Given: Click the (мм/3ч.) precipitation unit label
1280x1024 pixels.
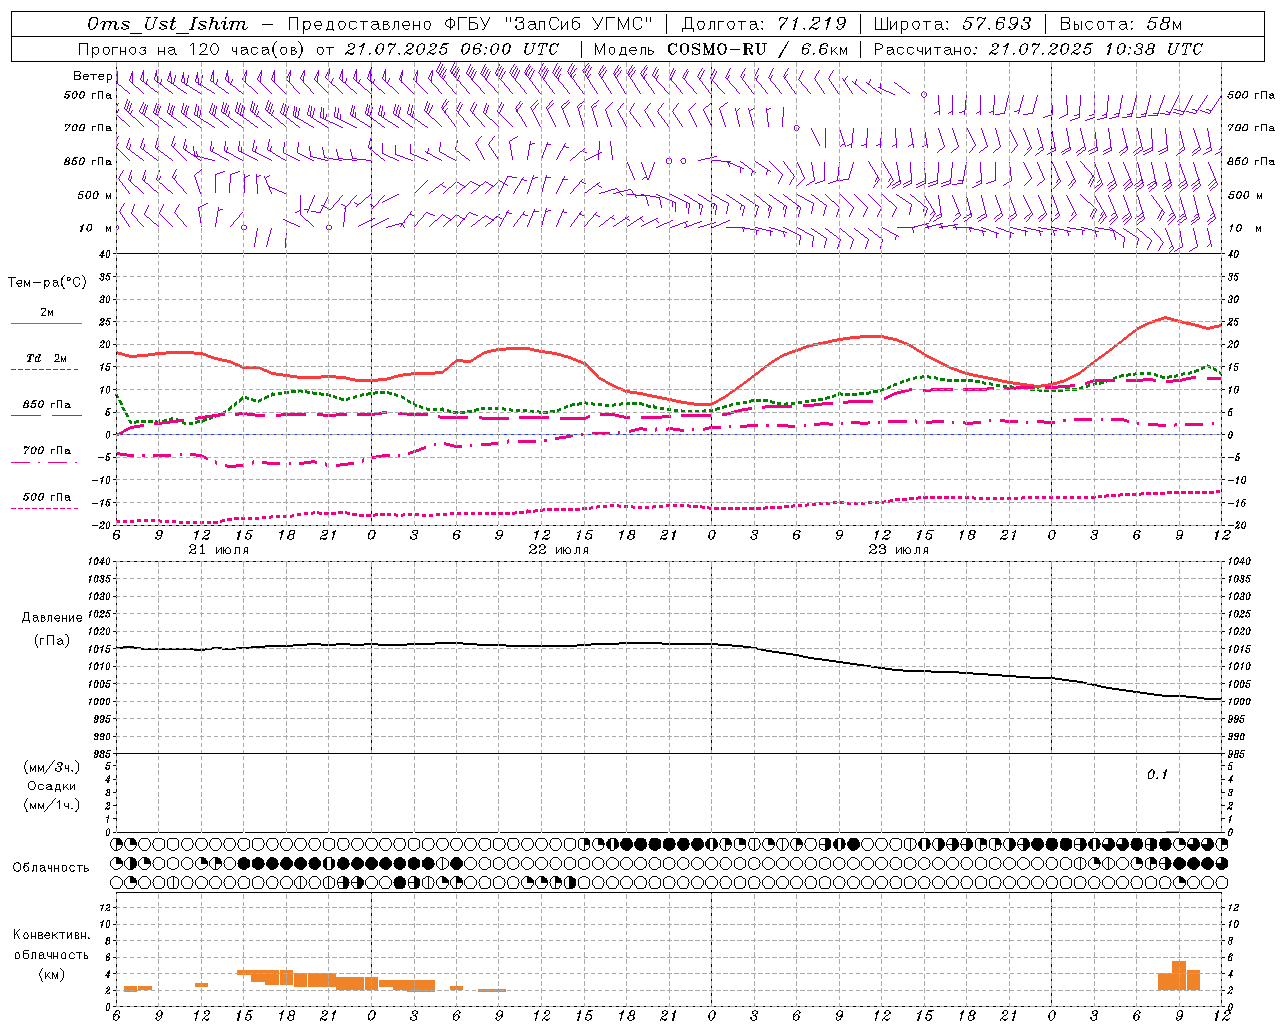Looking at the screenshot, I should (x=52, y=767).
